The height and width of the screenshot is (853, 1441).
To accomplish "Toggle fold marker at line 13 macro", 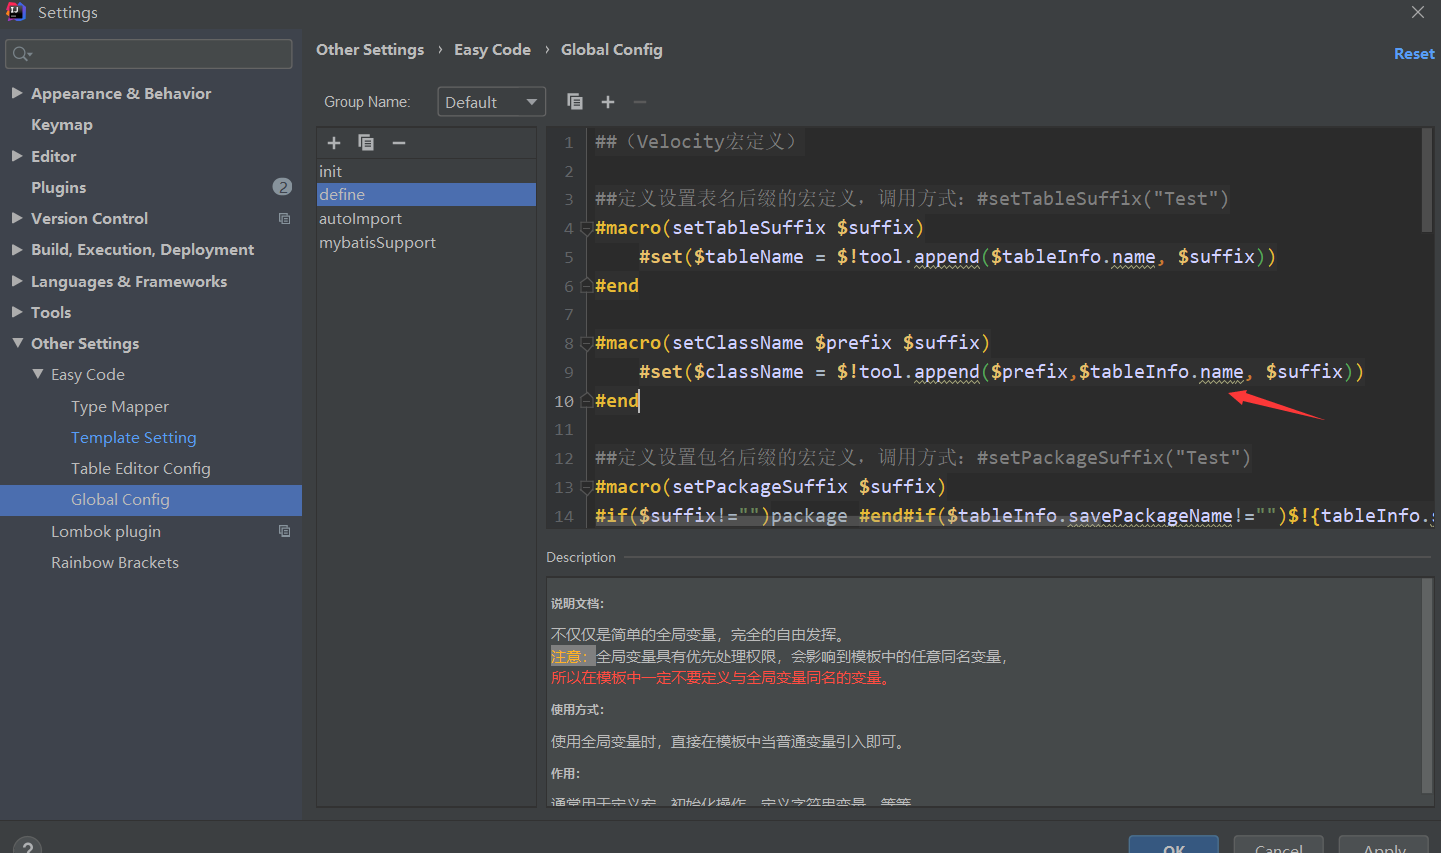I will coord(586,487).
